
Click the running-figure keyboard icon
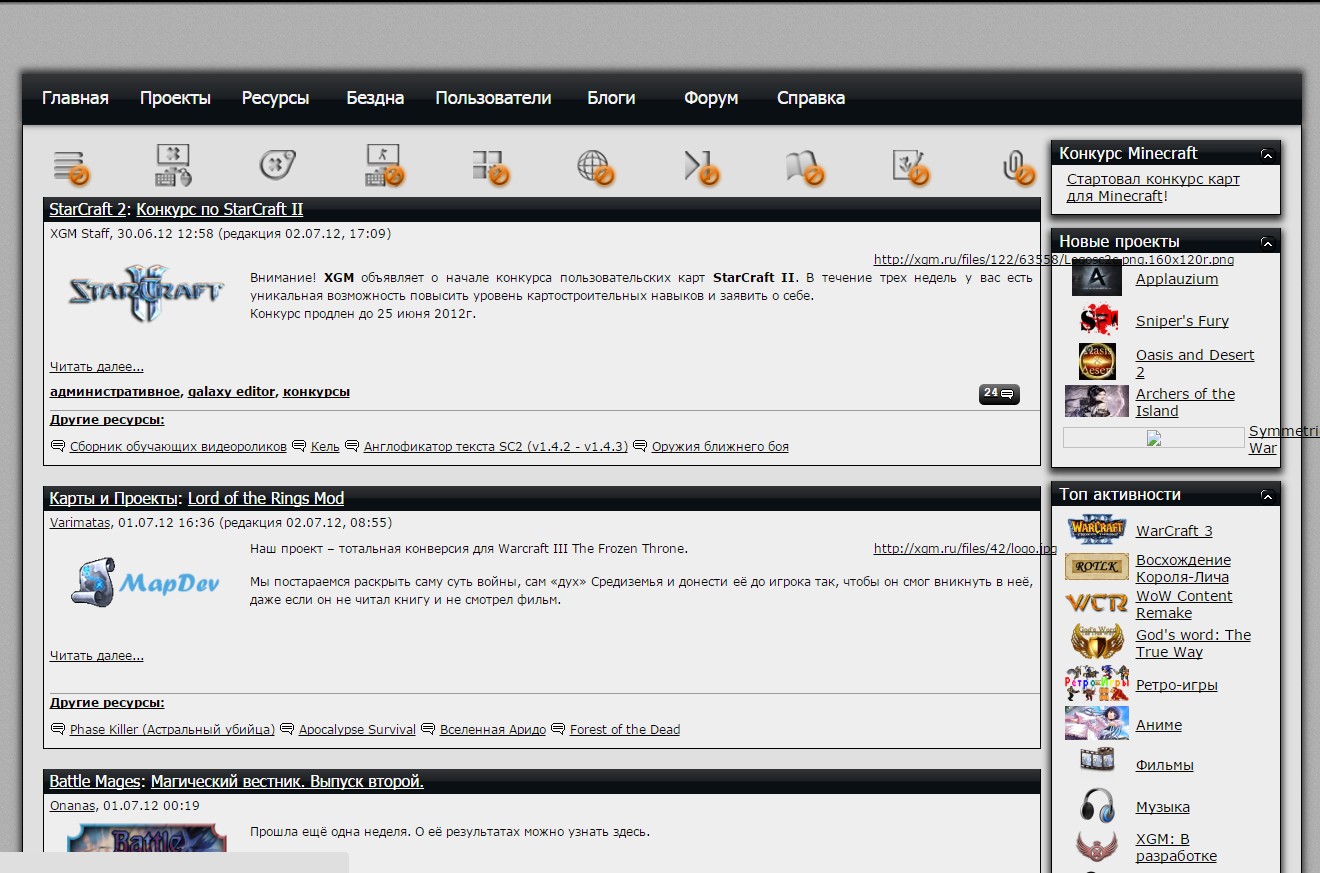click(x=384, y=166)
